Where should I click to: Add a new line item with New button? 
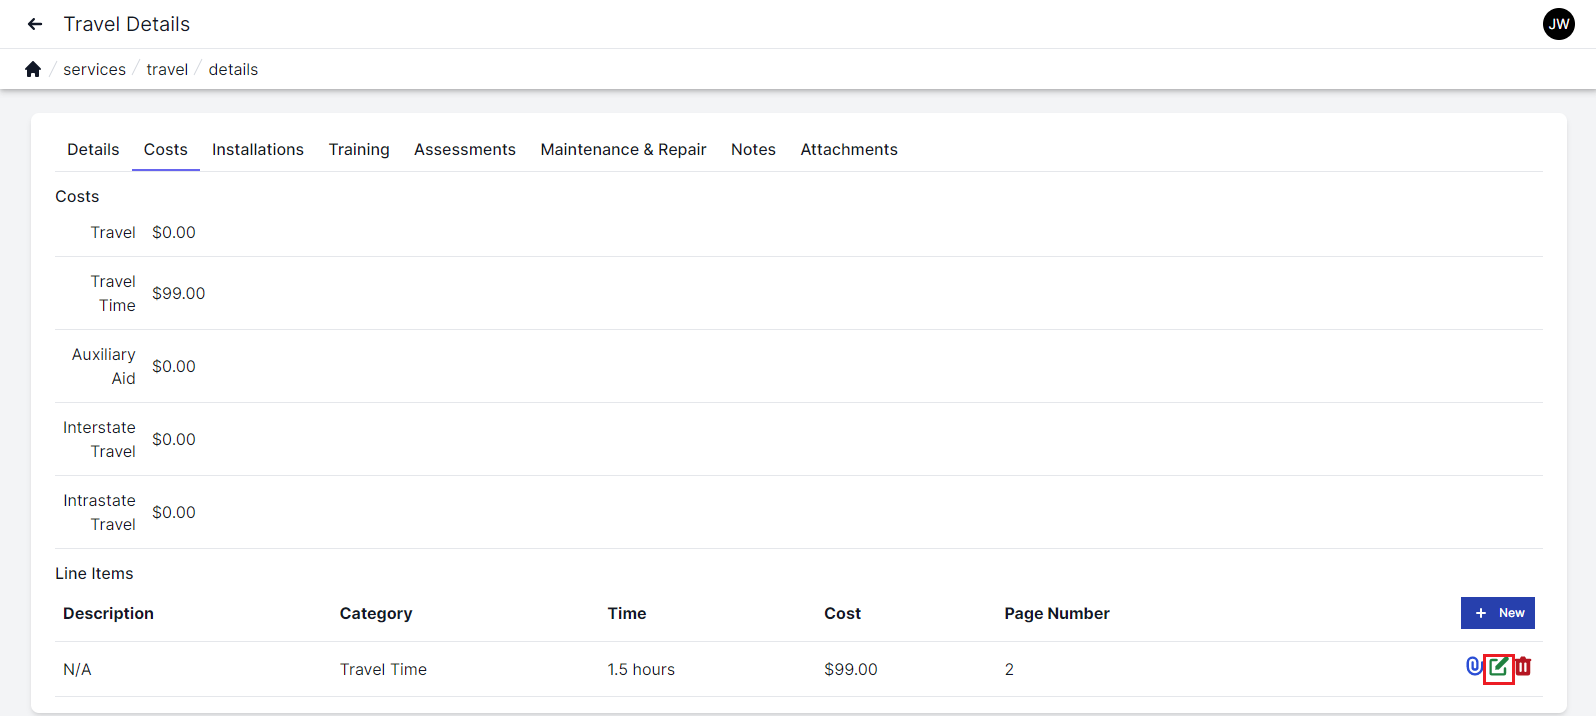click(1497, 613)
